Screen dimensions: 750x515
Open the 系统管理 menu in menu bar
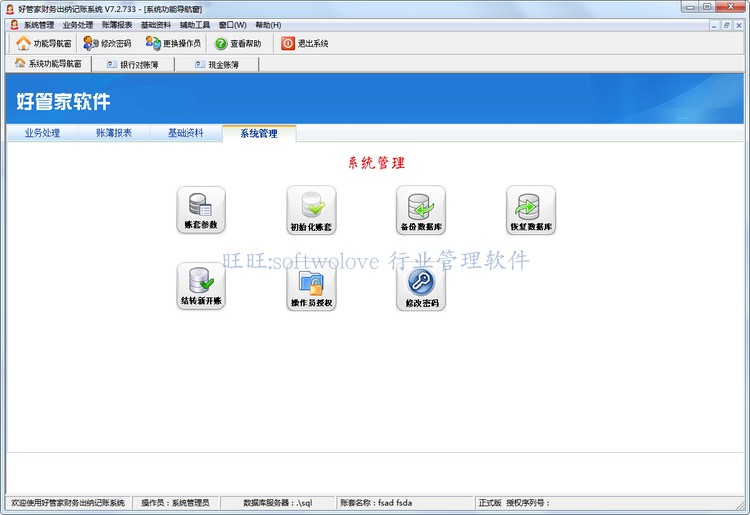pyautogui.click(x=39, y=25)
